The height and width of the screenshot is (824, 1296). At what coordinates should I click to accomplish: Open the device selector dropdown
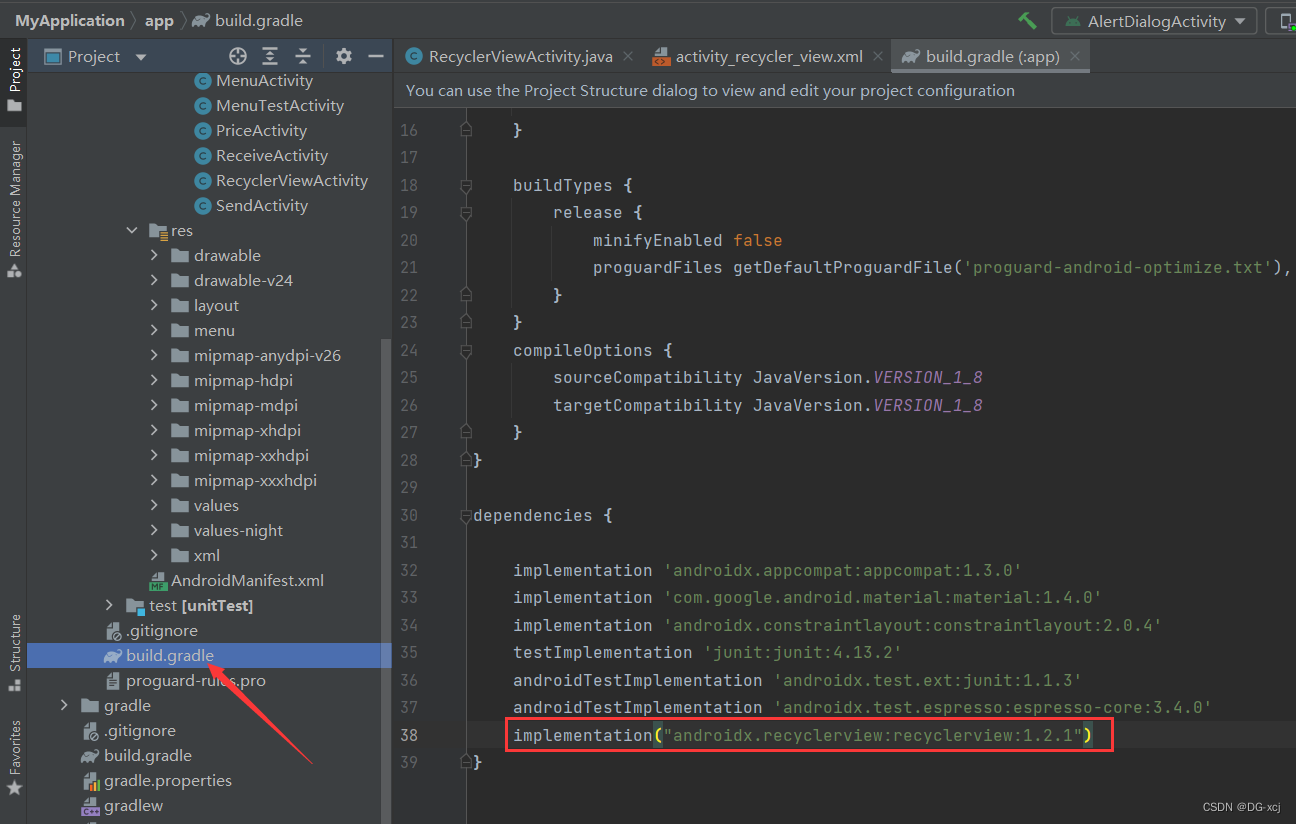coord(1282,21)
